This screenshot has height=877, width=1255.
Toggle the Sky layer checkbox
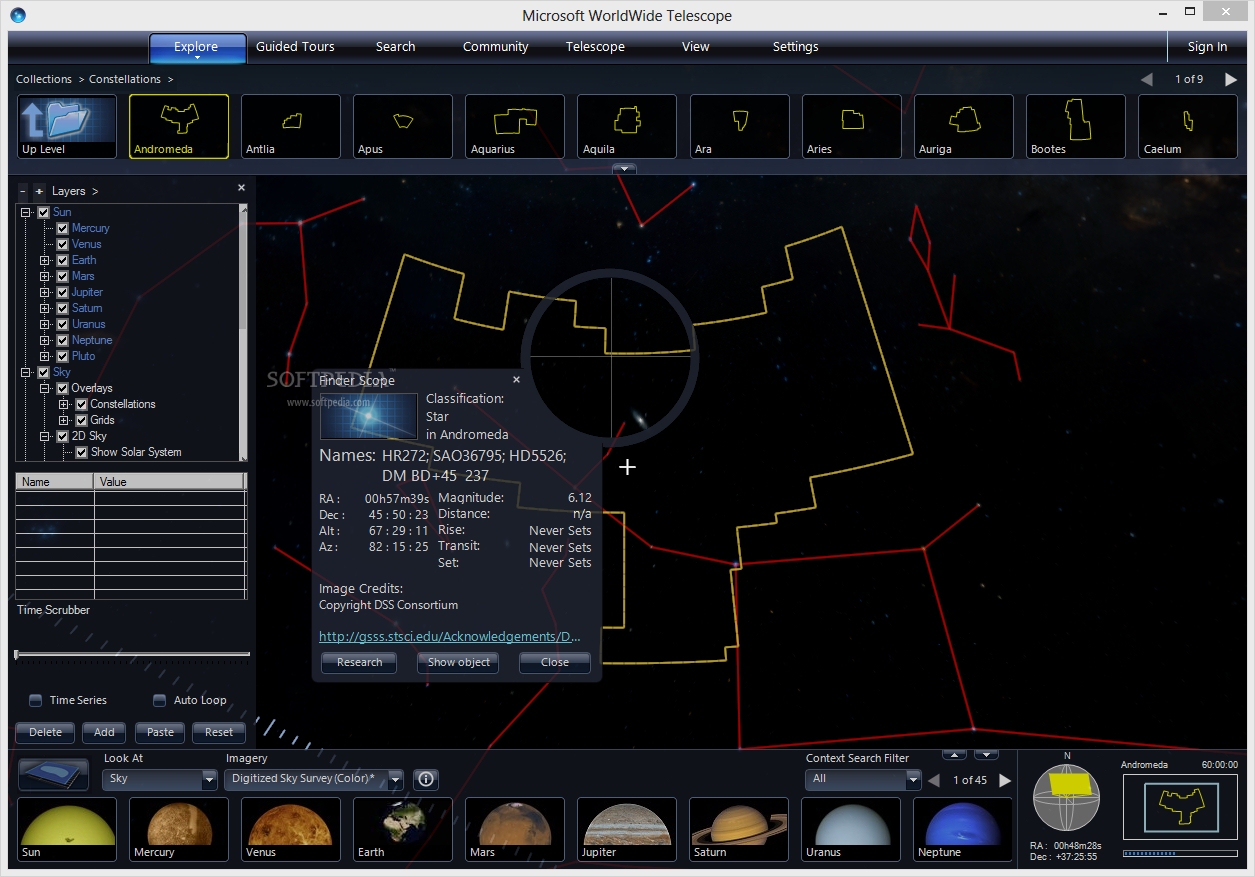pos(43,372)
